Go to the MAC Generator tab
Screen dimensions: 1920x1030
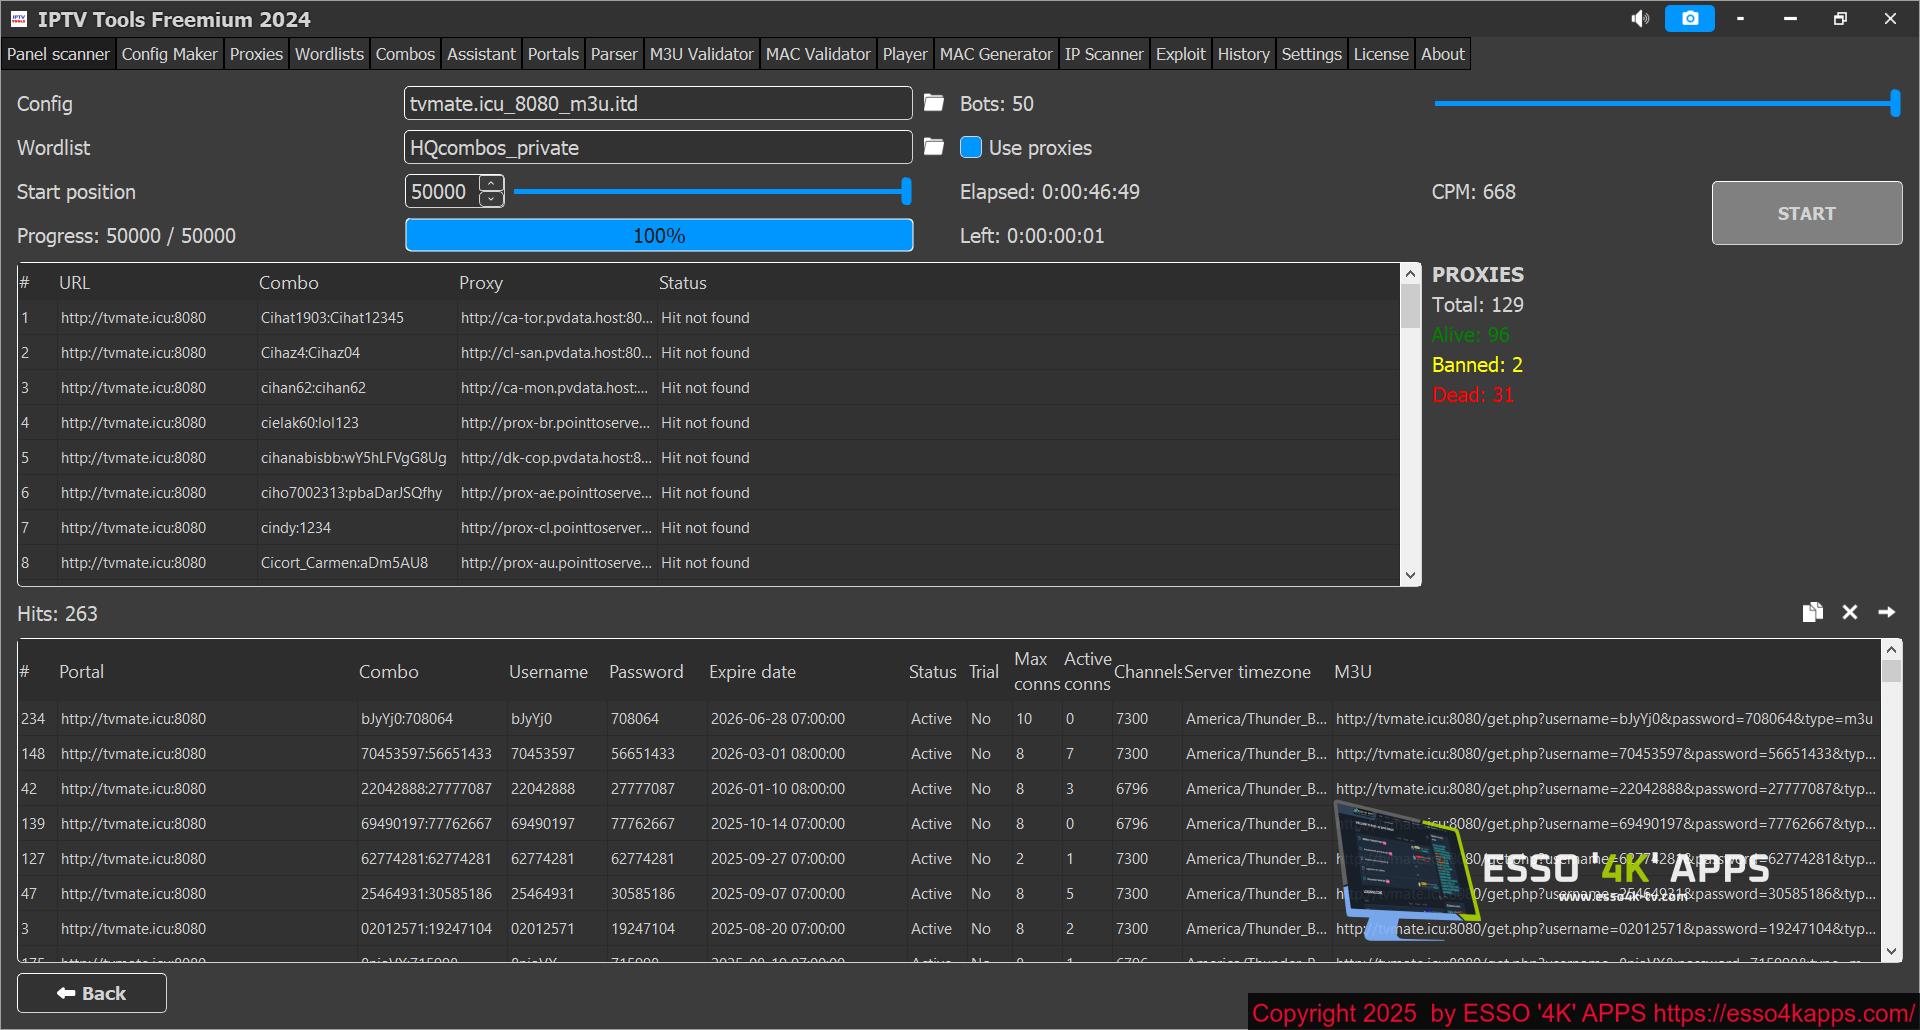[x=996, y=54]
